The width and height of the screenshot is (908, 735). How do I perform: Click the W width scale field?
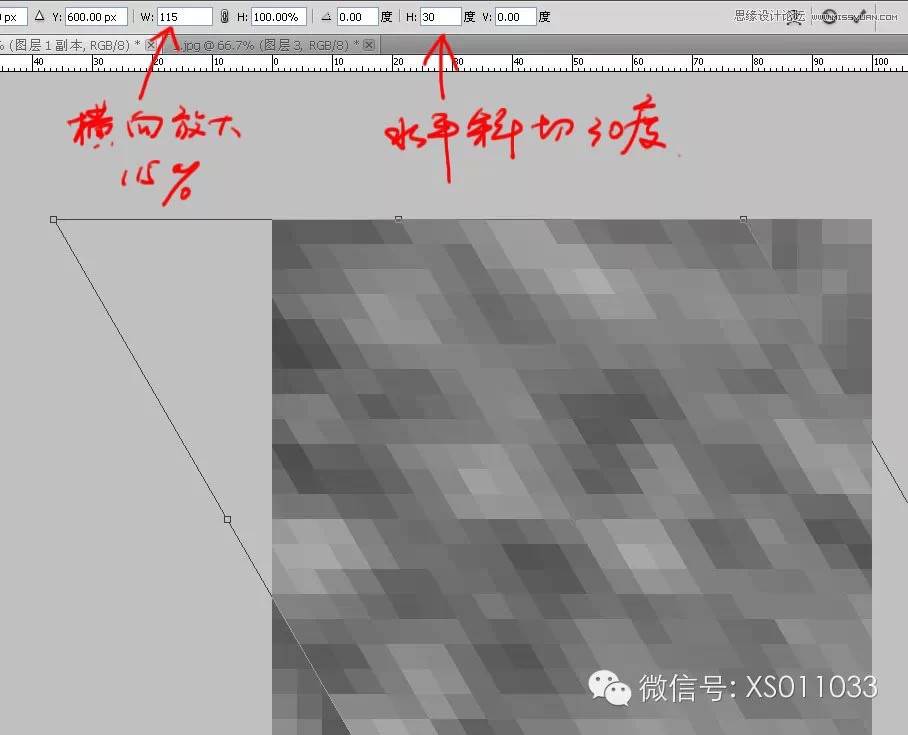pos(185,17)
